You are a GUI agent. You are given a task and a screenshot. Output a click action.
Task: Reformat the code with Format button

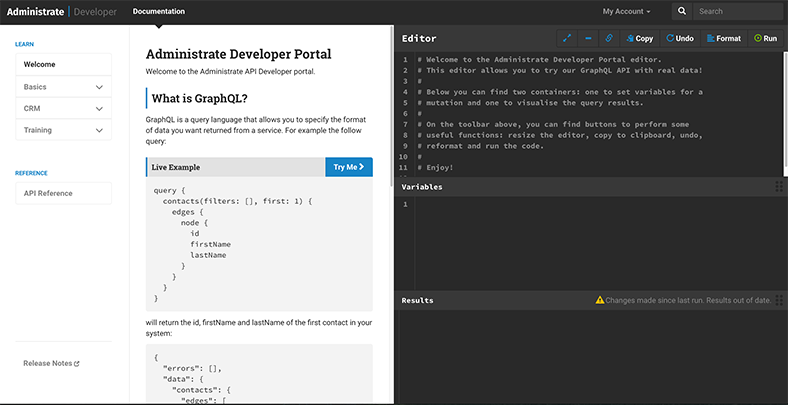[x=724, y=38]
